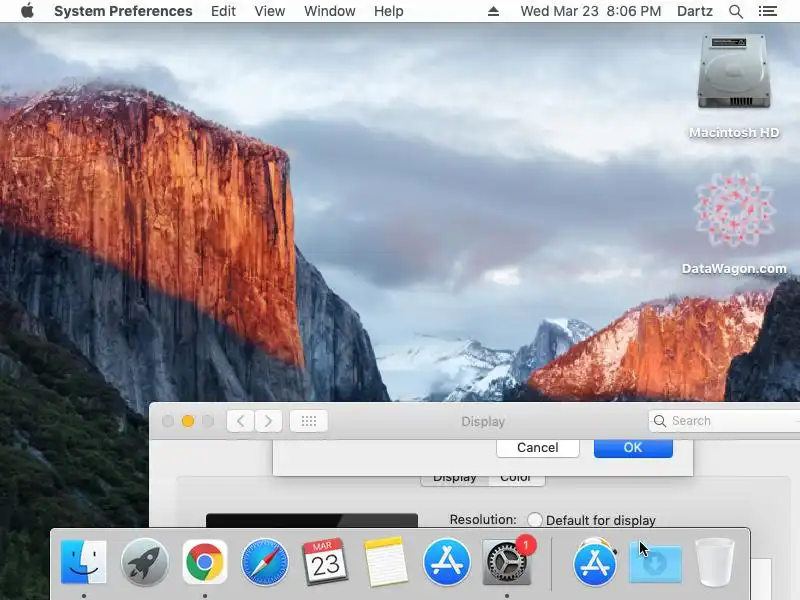Open Google Chrome from the Dock

click(205, 562)
